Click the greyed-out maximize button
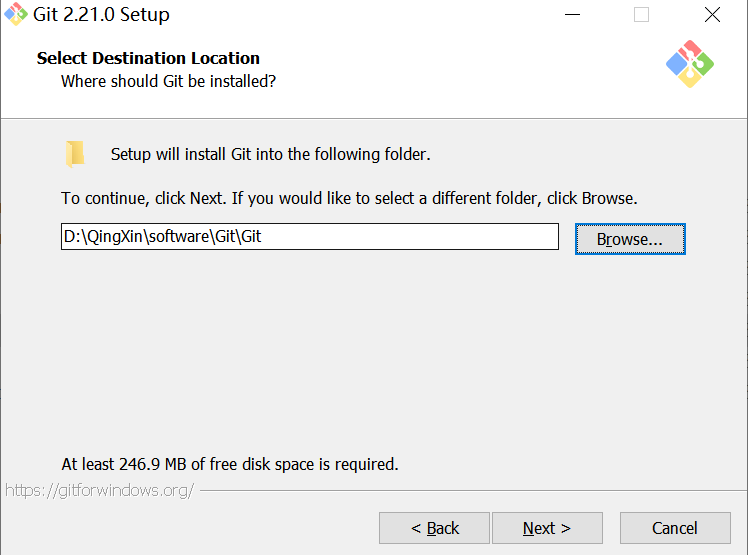The height and width of the screenshot is (555, 748). point(642,15)
